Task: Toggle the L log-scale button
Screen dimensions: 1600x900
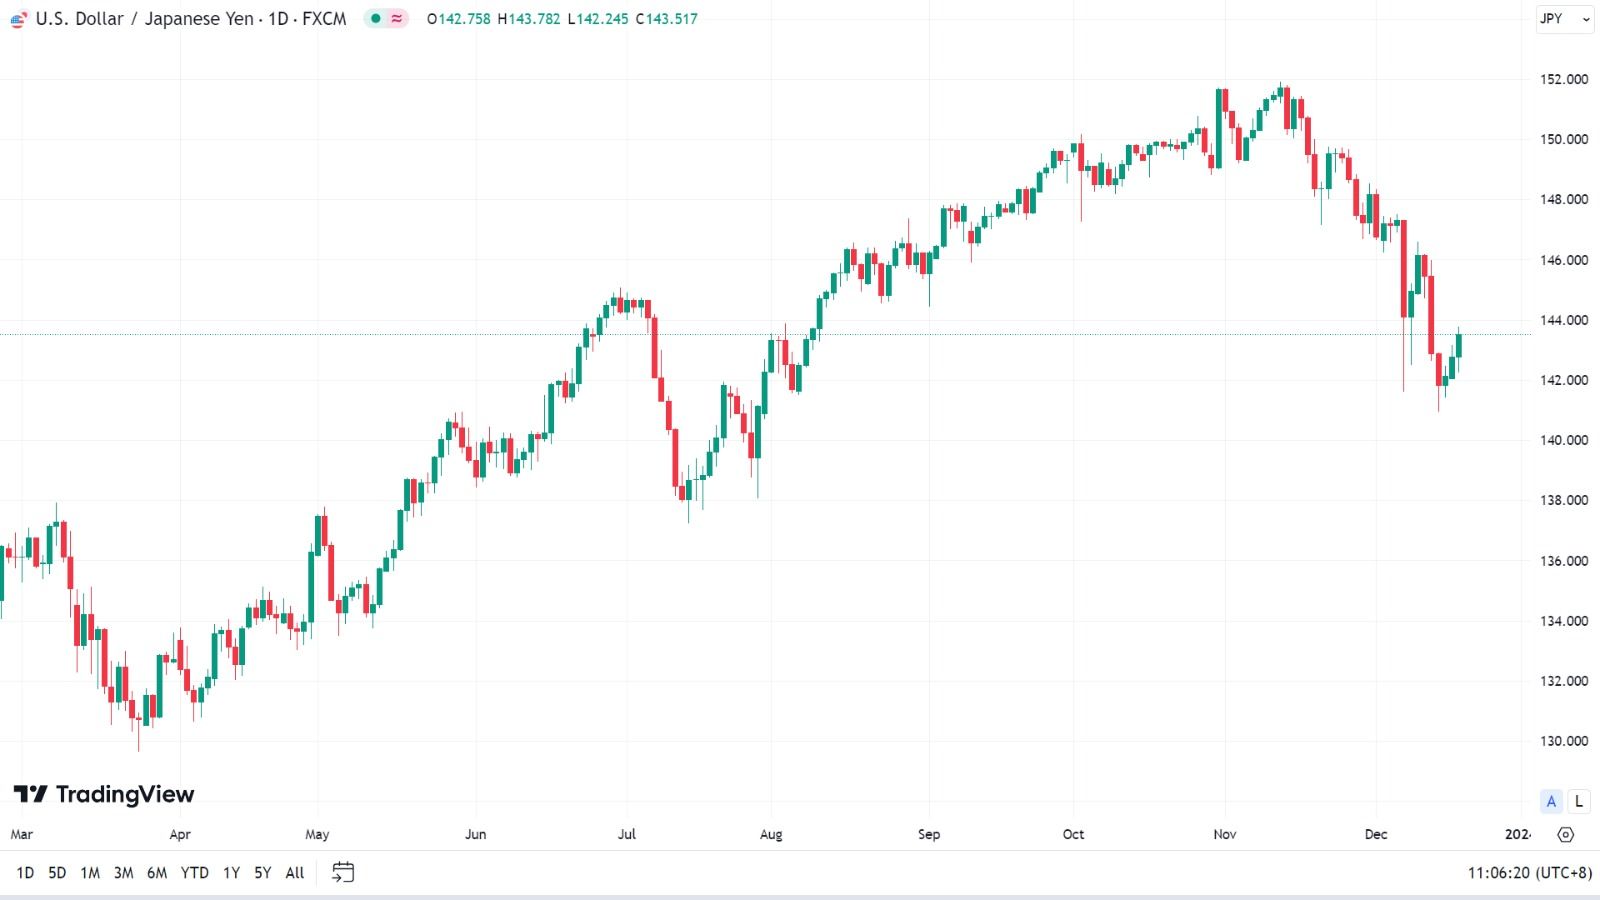Action: coord(1579,801)
